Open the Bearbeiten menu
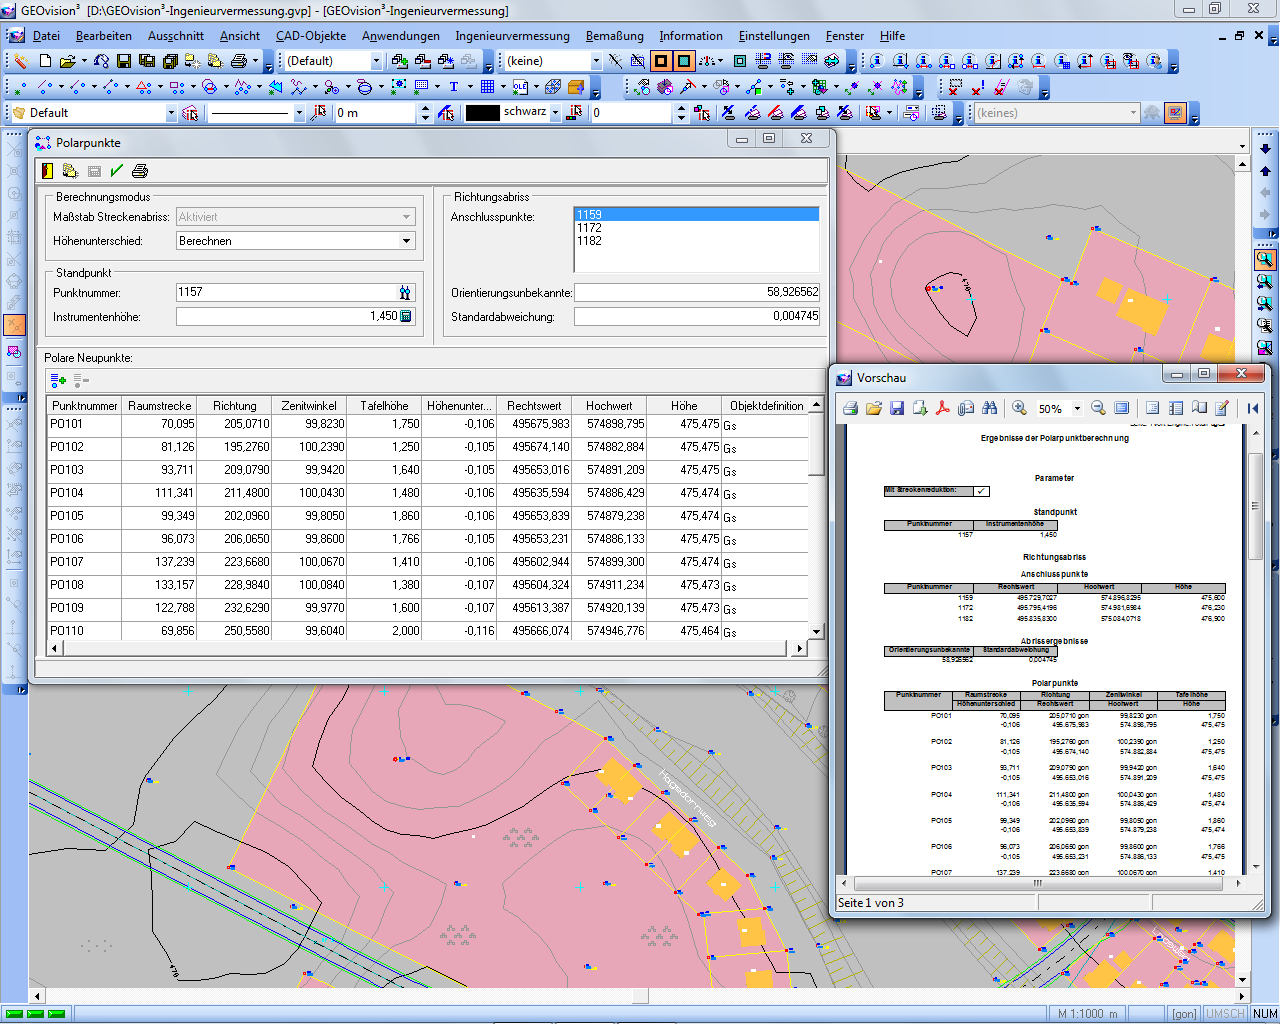Viewport: 1280px width, 1024px height. [x=103, y=36]
